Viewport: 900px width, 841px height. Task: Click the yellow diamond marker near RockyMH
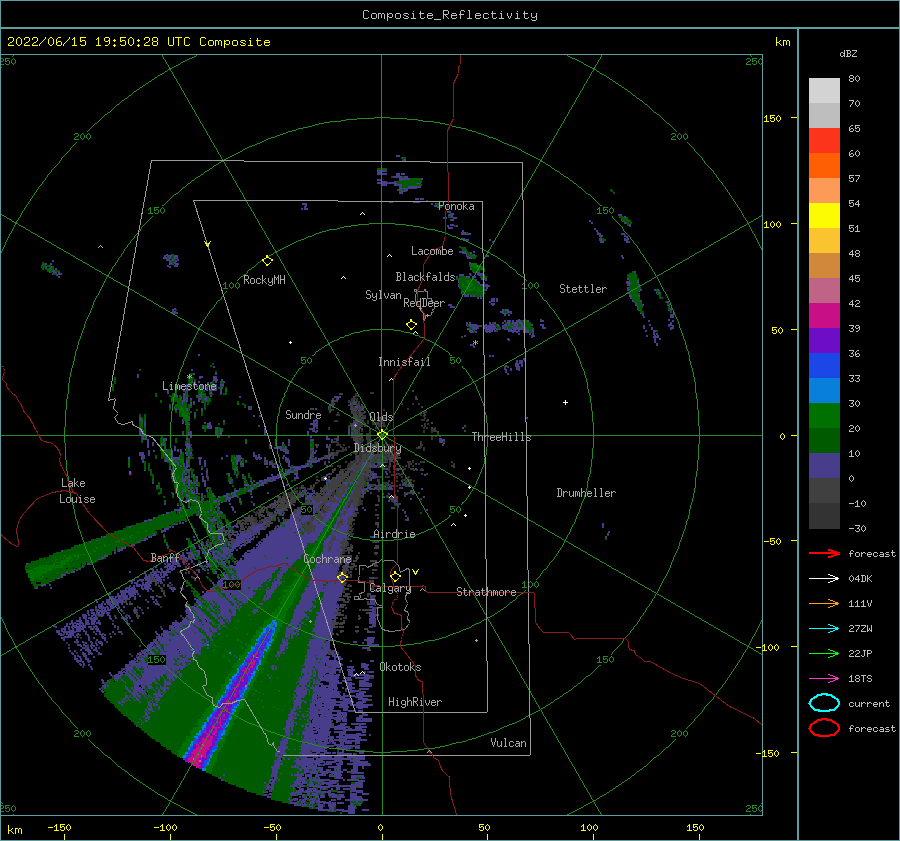click(267, 261)
